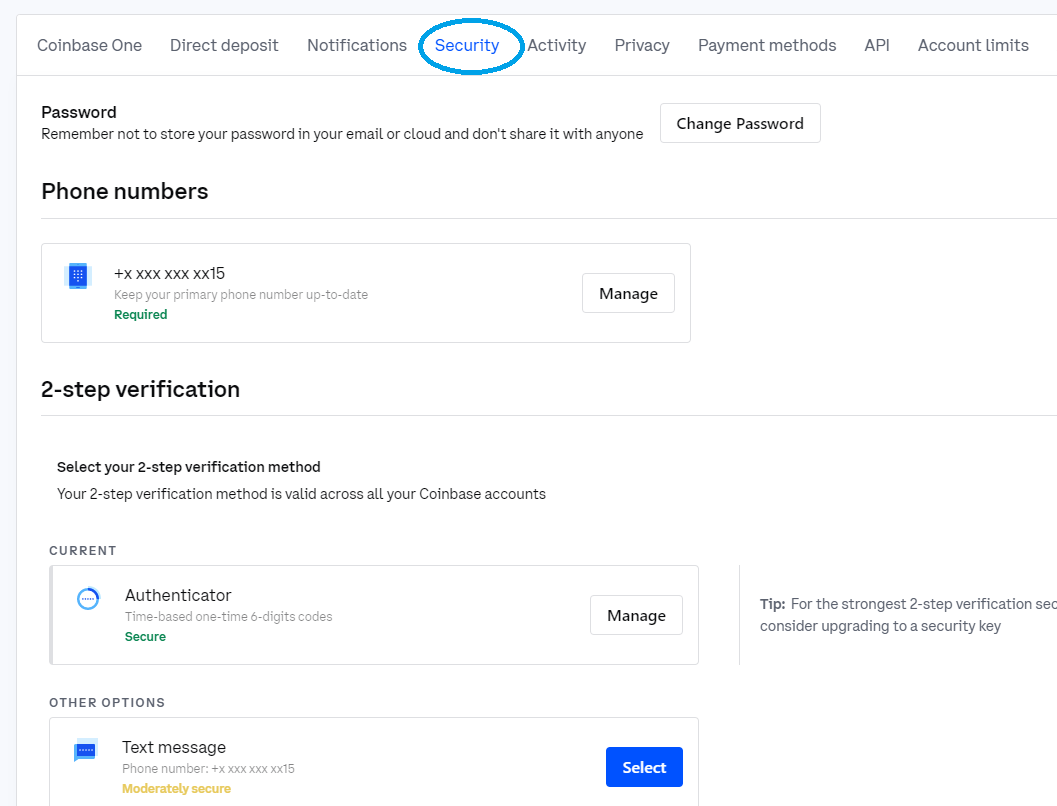Click the Password label
Image resolution: width=1057 pixels, height=806 pixels.
point(79,112)
